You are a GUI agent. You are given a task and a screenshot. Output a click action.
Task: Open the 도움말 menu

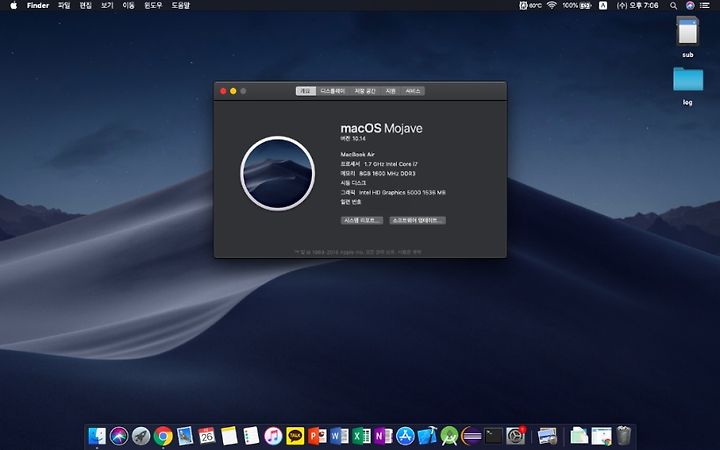tap(180, 6)
